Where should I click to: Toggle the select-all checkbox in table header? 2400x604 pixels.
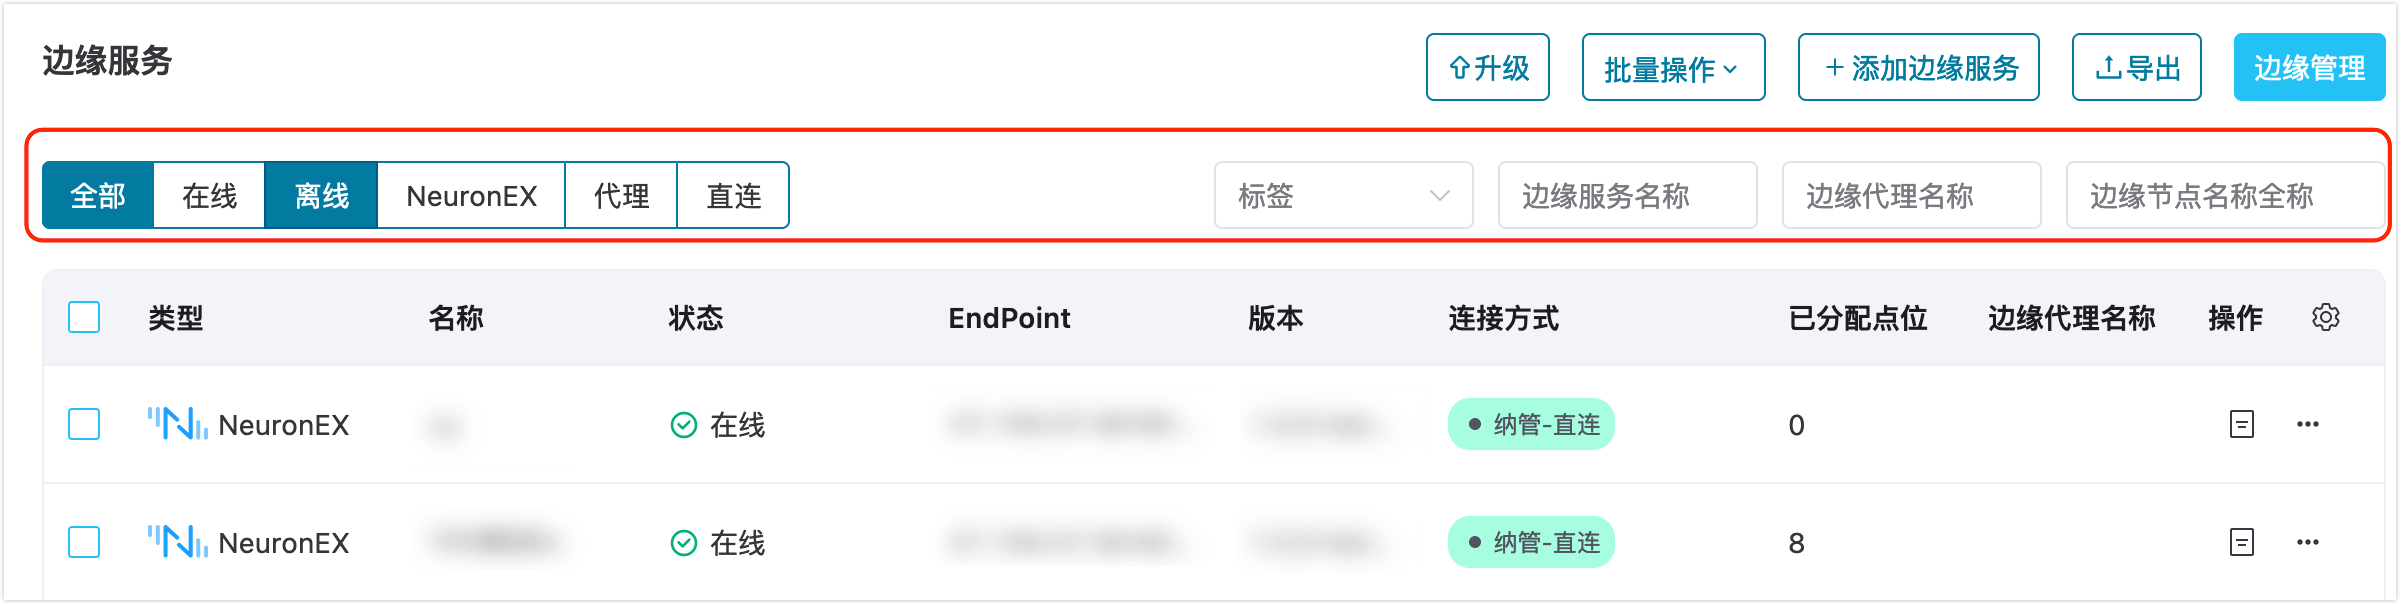84,318
